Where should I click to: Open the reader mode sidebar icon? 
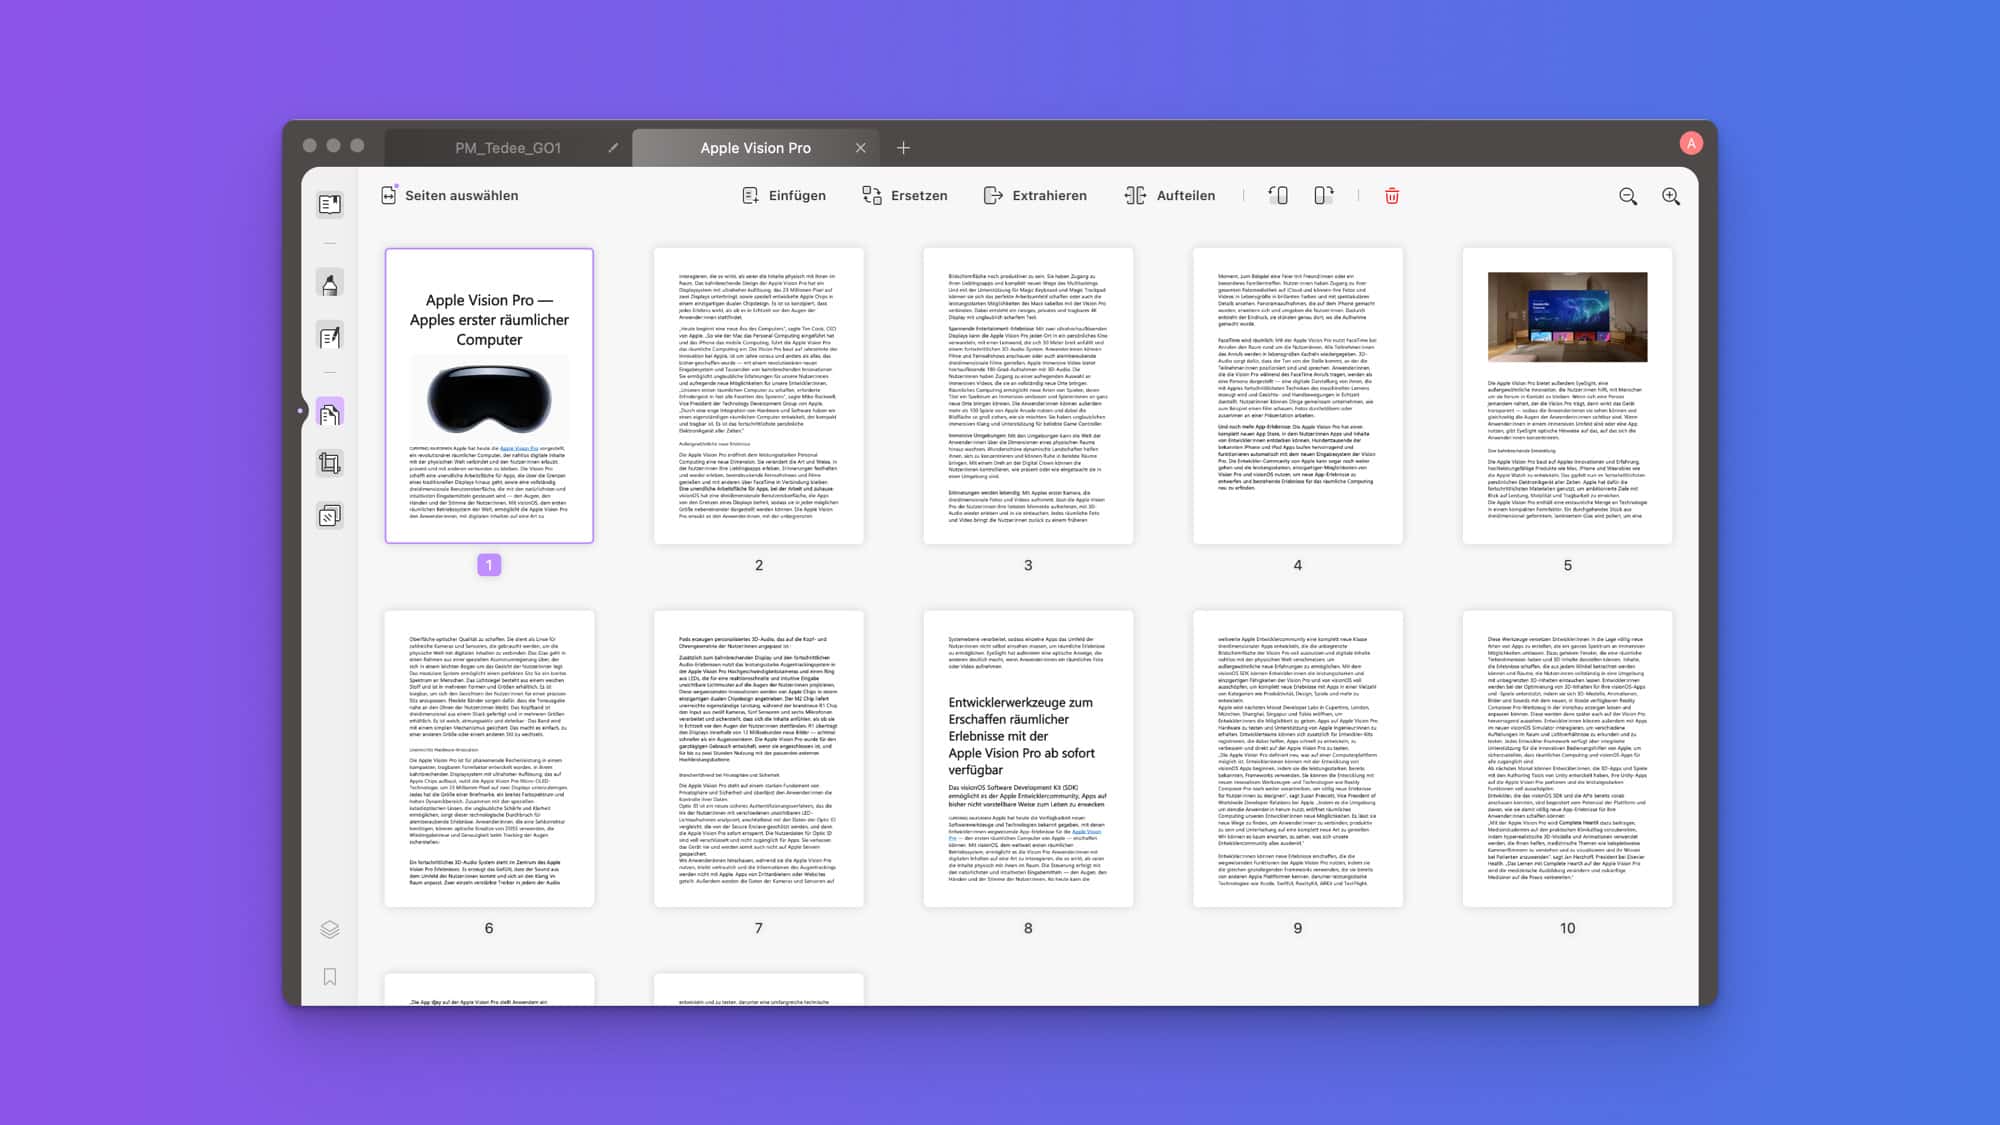coord(329,205)
